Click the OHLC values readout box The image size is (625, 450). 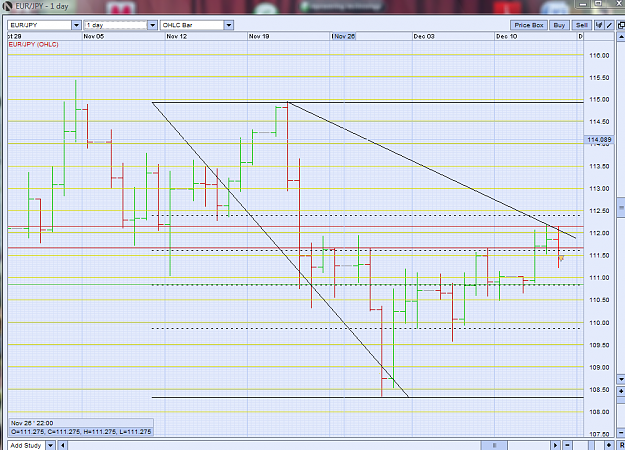81,432
